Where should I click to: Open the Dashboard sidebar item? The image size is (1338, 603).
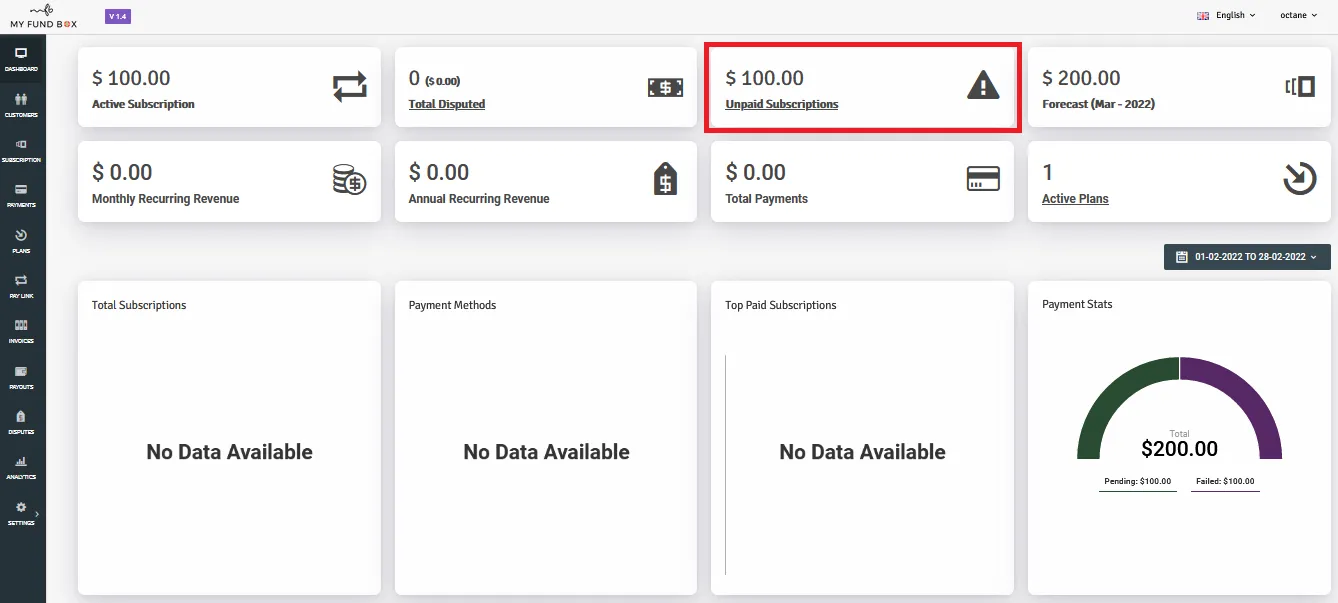point(21,59)
